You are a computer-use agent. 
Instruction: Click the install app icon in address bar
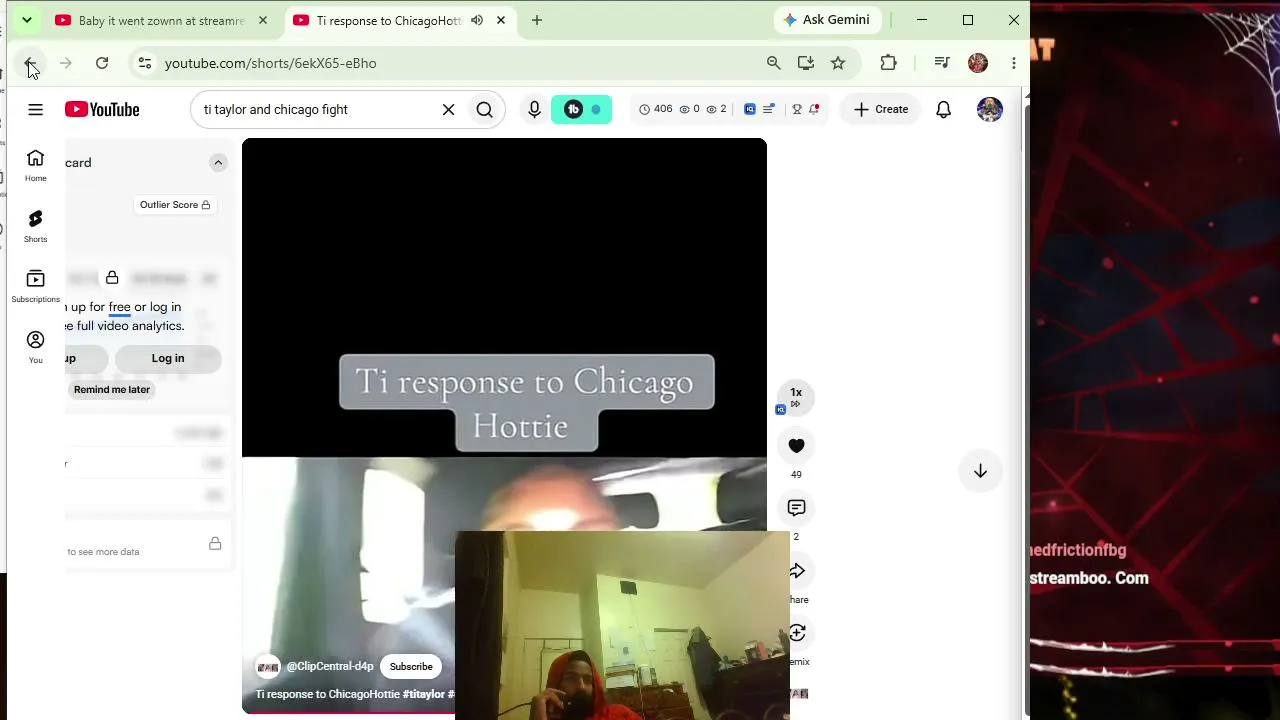806,63
